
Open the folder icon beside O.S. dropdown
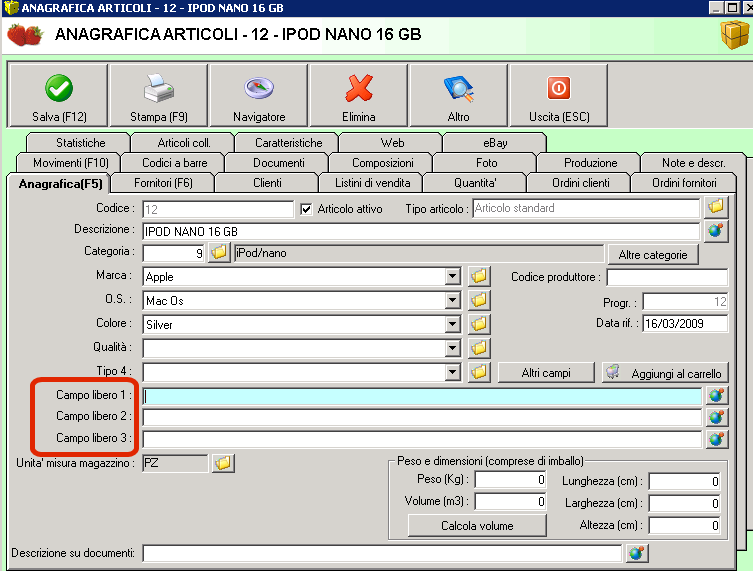pos(479,300)
